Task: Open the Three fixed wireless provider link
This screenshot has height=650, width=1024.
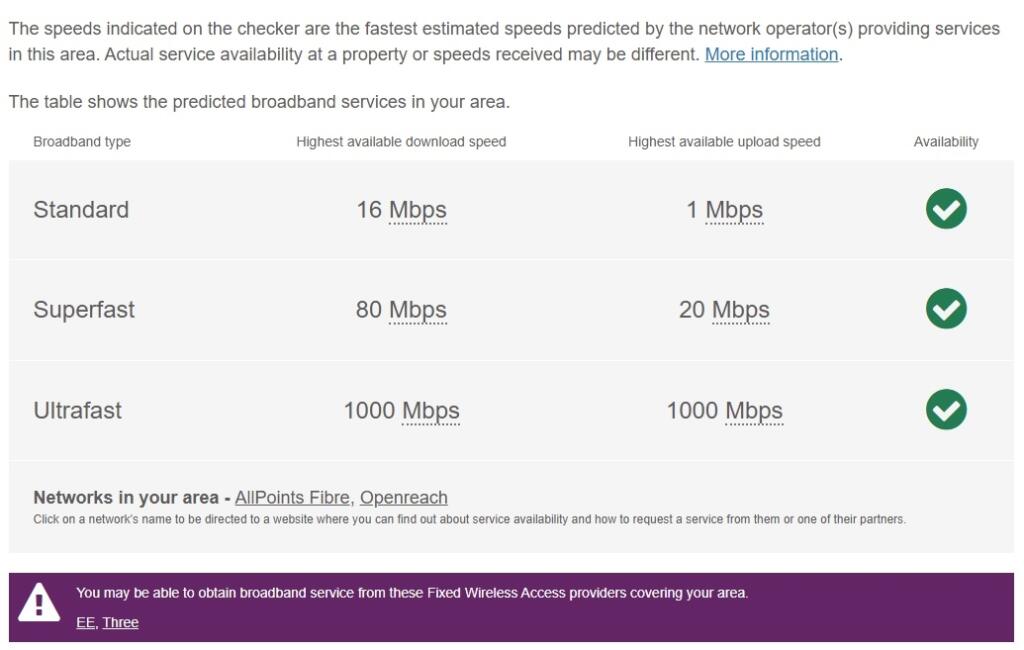Action: pos(120,622)
